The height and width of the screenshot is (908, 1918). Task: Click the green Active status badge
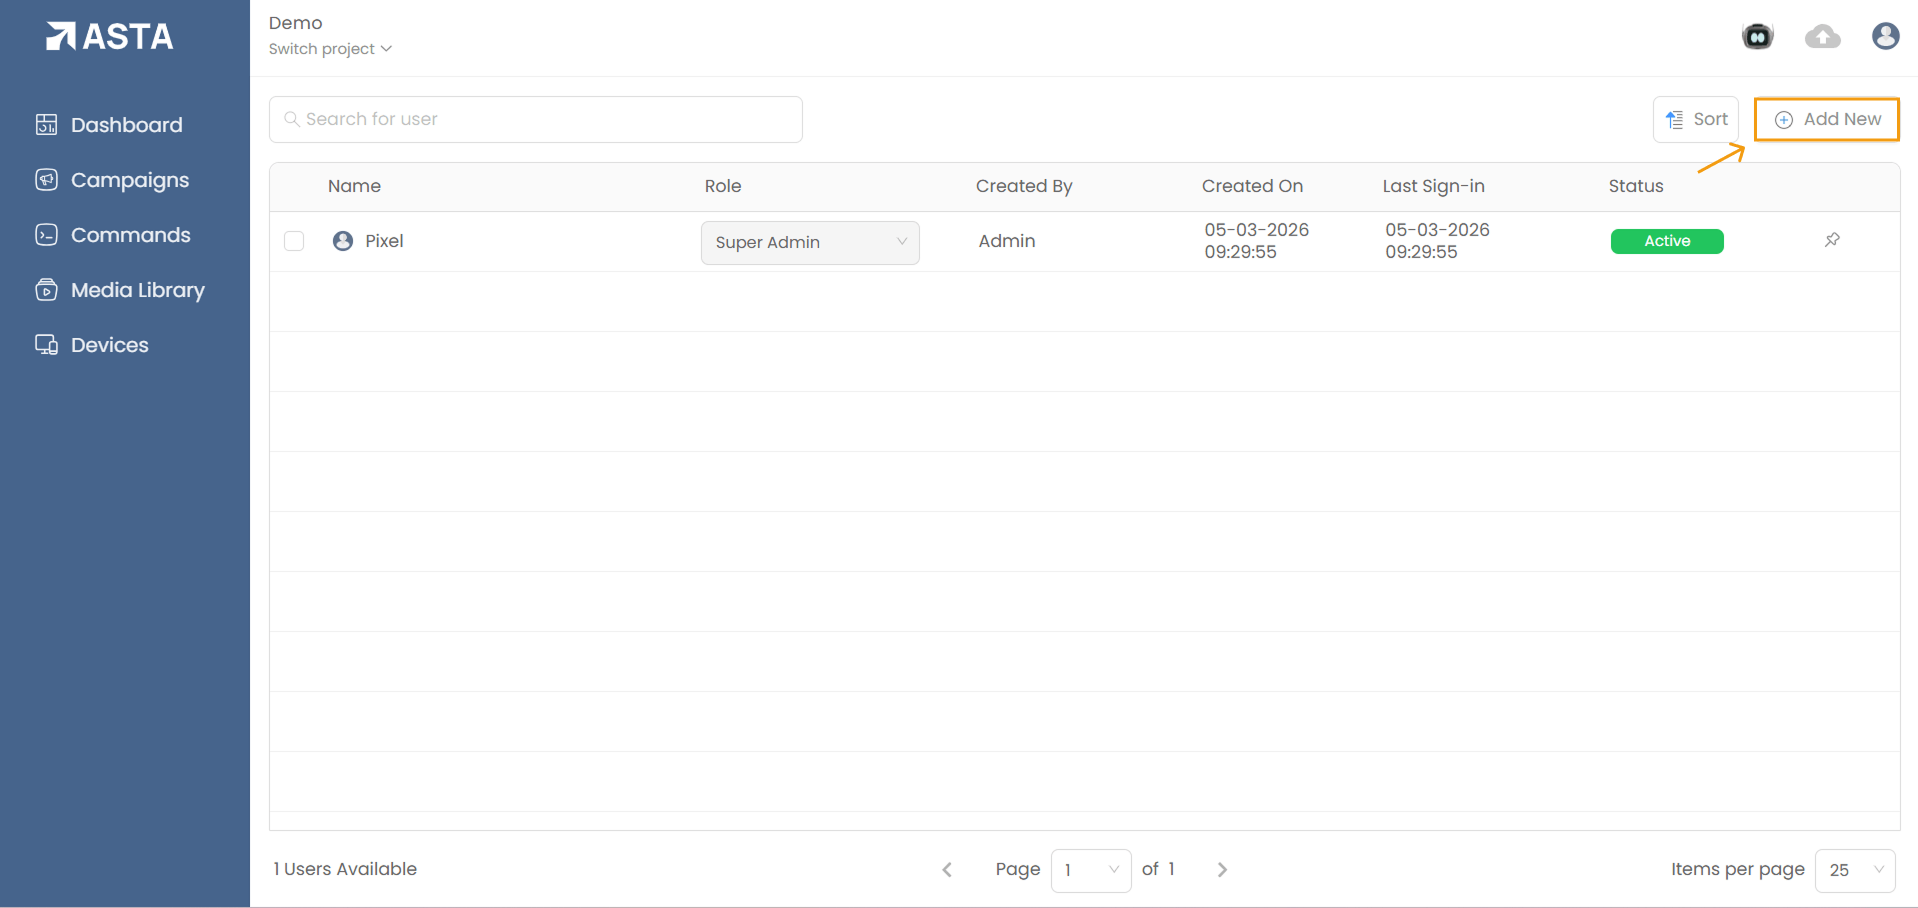click(1667, 241)
